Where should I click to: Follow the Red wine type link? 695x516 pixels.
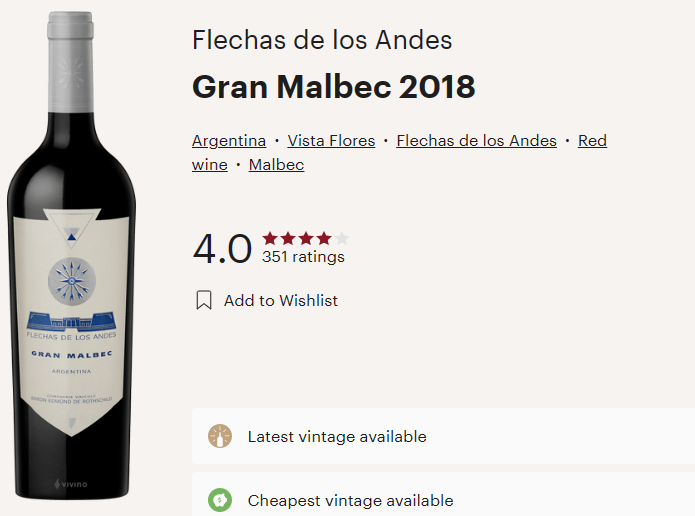point(592,141)
